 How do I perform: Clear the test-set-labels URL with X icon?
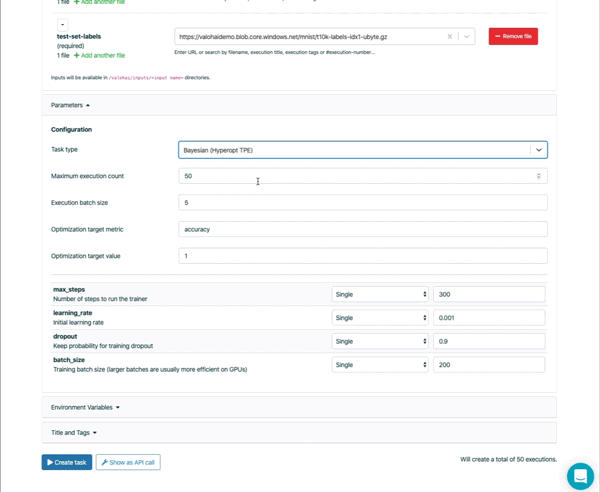(x=450, y=37)
